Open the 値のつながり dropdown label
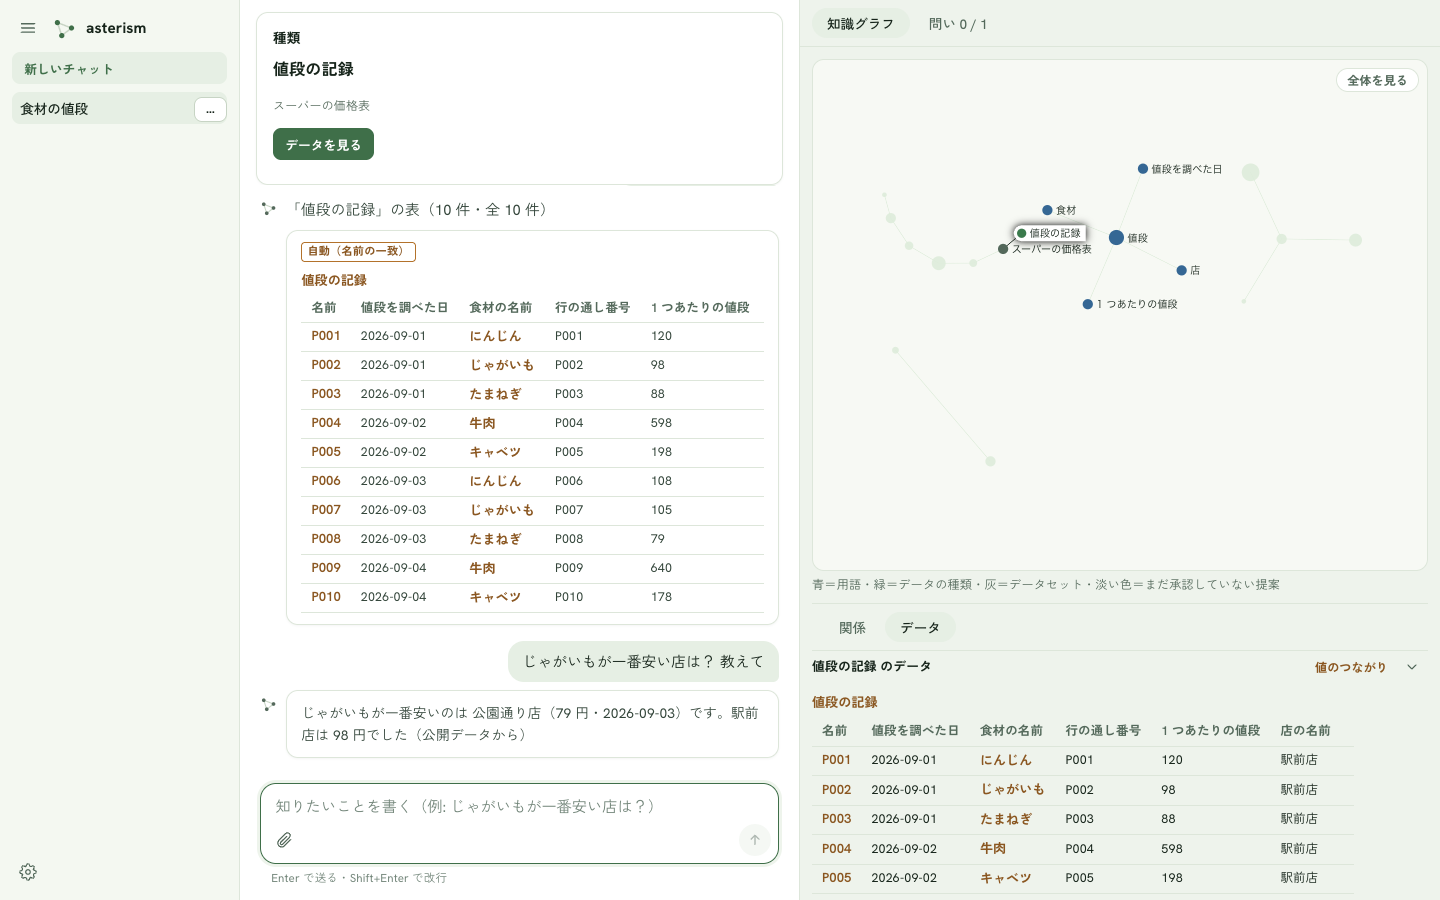Screen dimensions: 1440x900 [x=1350, y=667]
